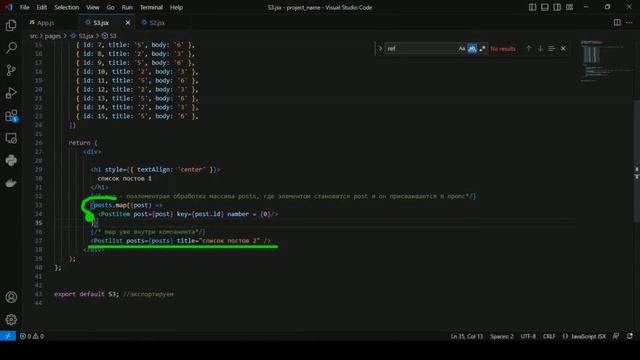Open Source Control view
This screenshot has height=360, width=640.
click(11, 70)
